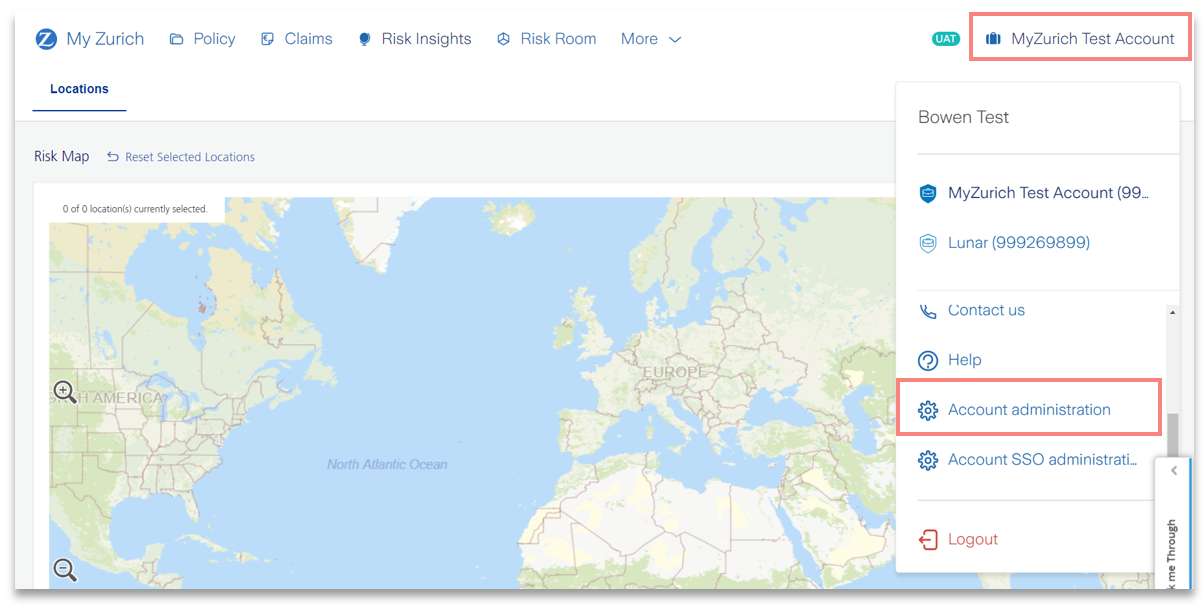Click Reset Selected Locations link

point(181,157)
